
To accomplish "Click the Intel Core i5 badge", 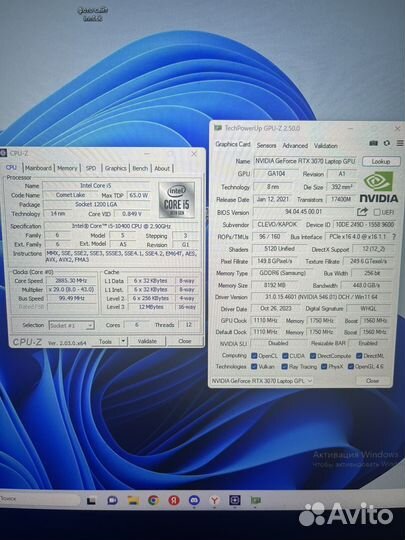I will (177, 200).
